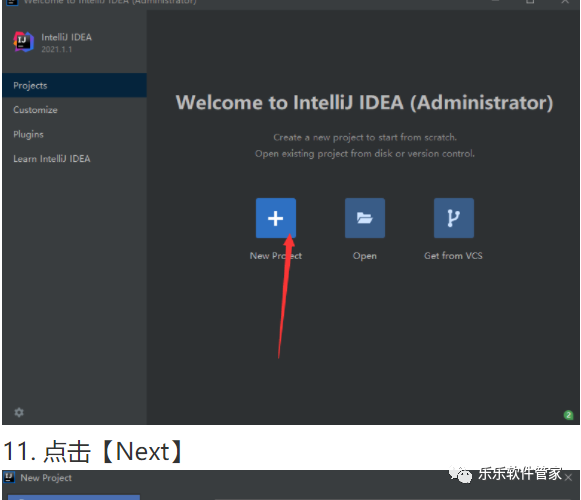Open the Learn IntelliJ IDEA tab
The height and width of the screenshot is (500, 581).
tap(74, 159)
